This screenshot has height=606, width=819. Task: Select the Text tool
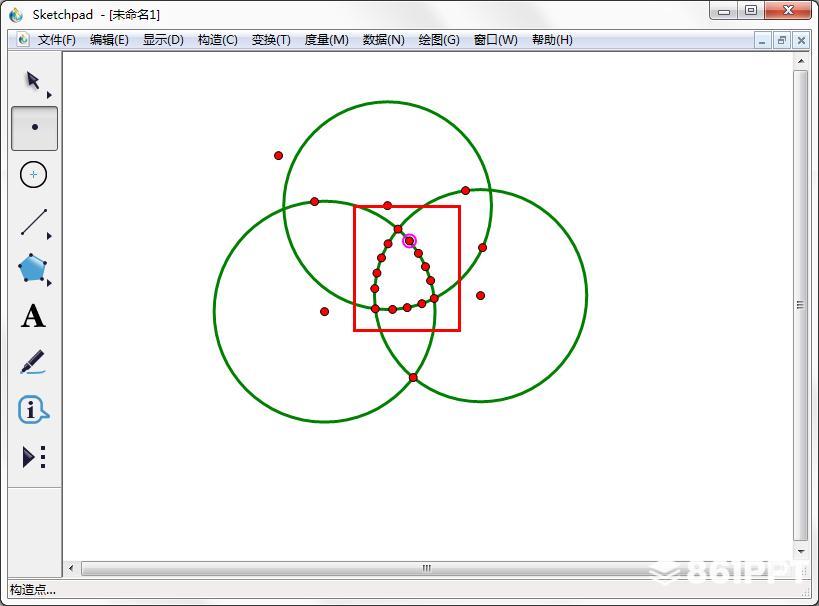33,316
